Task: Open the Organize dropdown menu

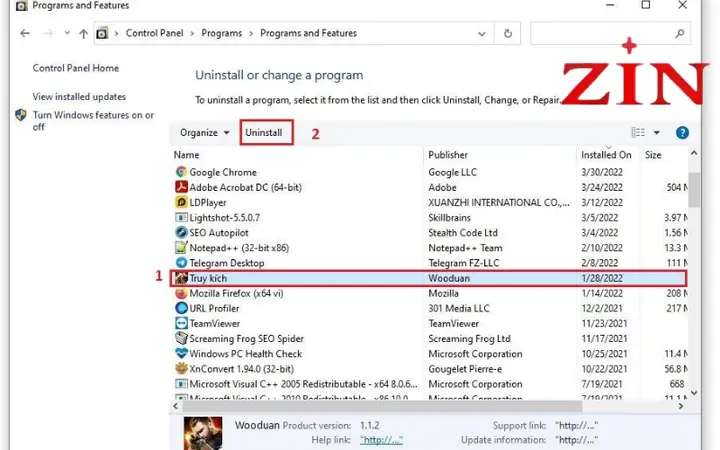Action: pyautogui.click(x=204, y=133)
